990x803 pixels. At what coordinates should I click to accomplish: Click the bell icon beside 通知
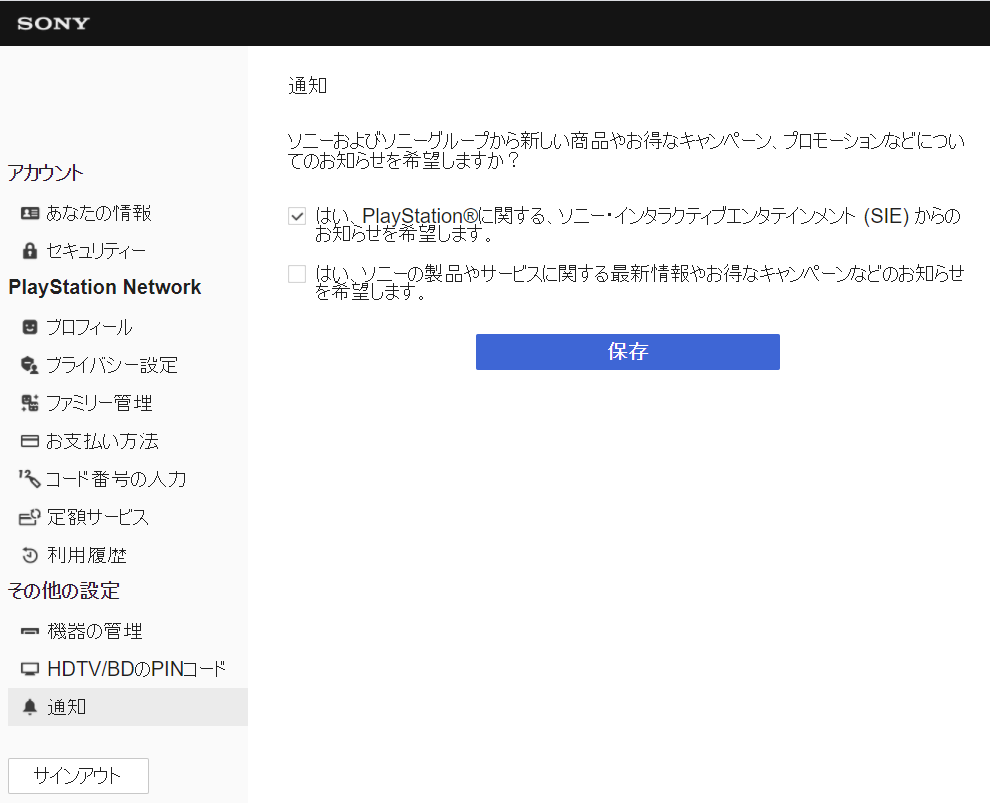tap(30, 706)
